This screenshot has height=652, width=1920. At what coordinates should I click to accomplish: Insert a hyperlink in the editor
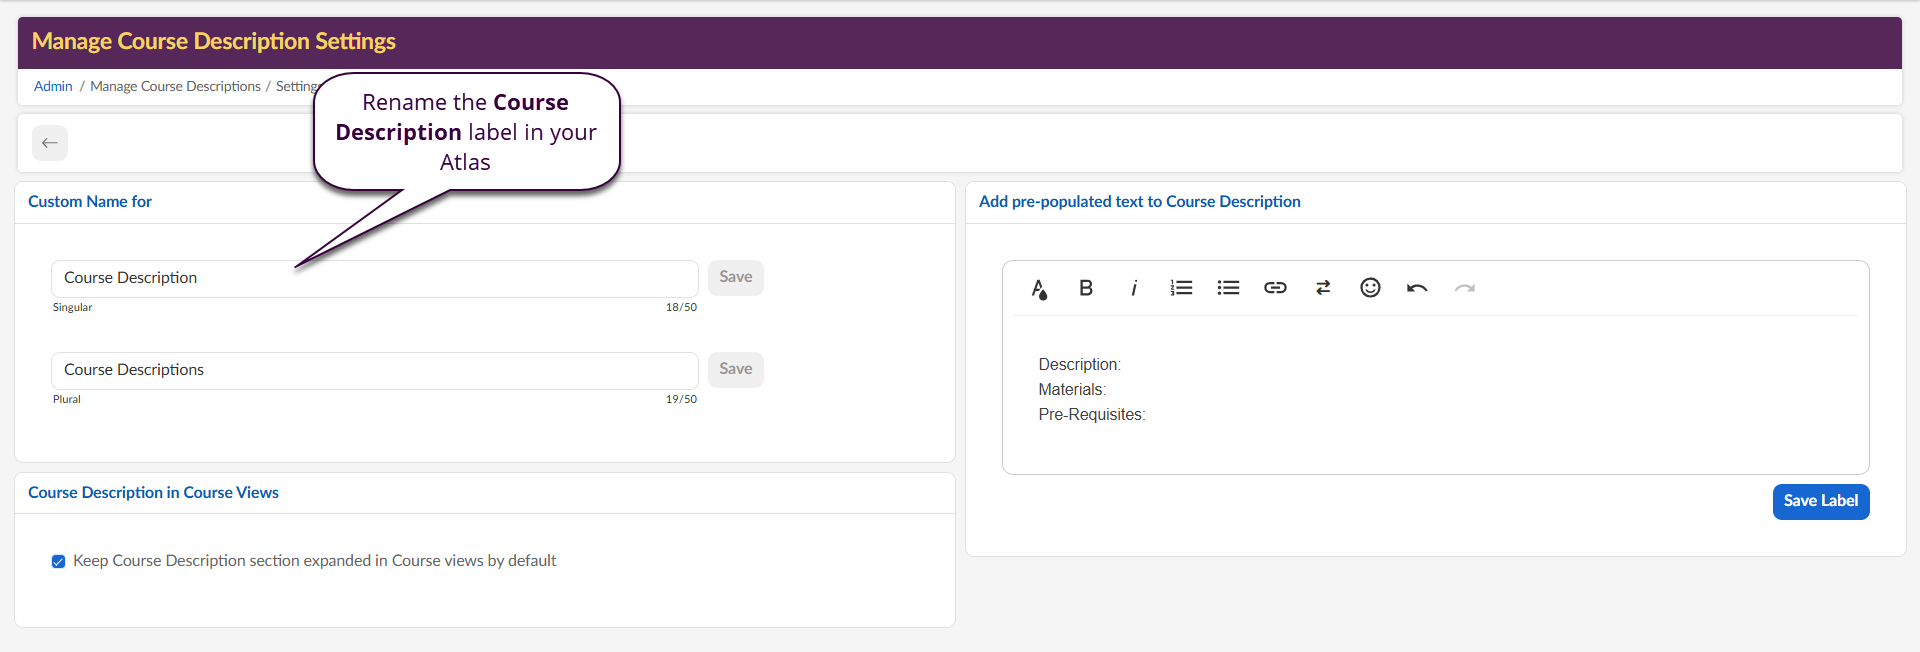click(x=1275, y=288)
